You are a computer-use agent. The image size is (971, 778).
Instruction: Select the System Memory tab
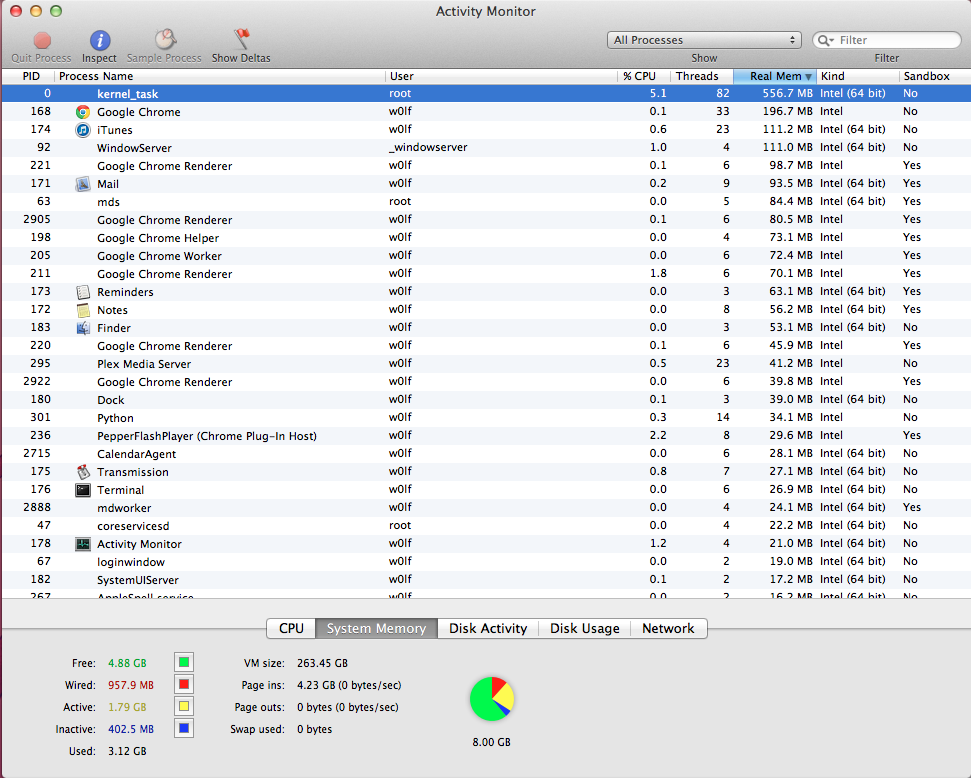(x=377, y=628)
